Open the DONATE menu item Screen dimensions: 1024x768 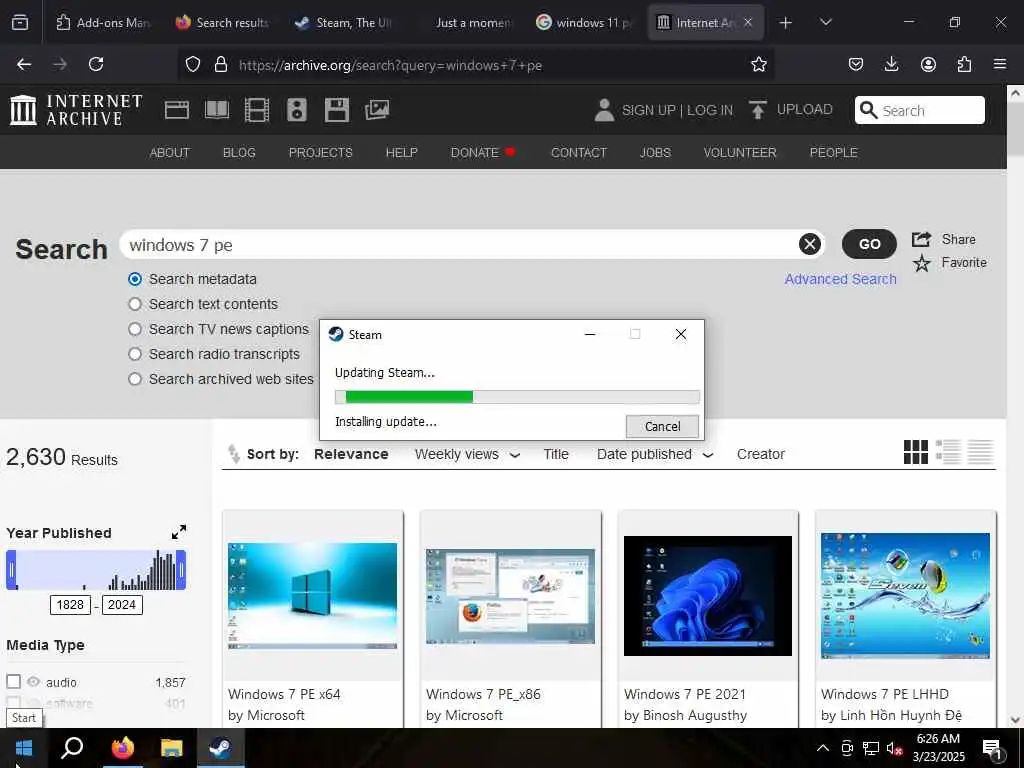tap(483, 152)
